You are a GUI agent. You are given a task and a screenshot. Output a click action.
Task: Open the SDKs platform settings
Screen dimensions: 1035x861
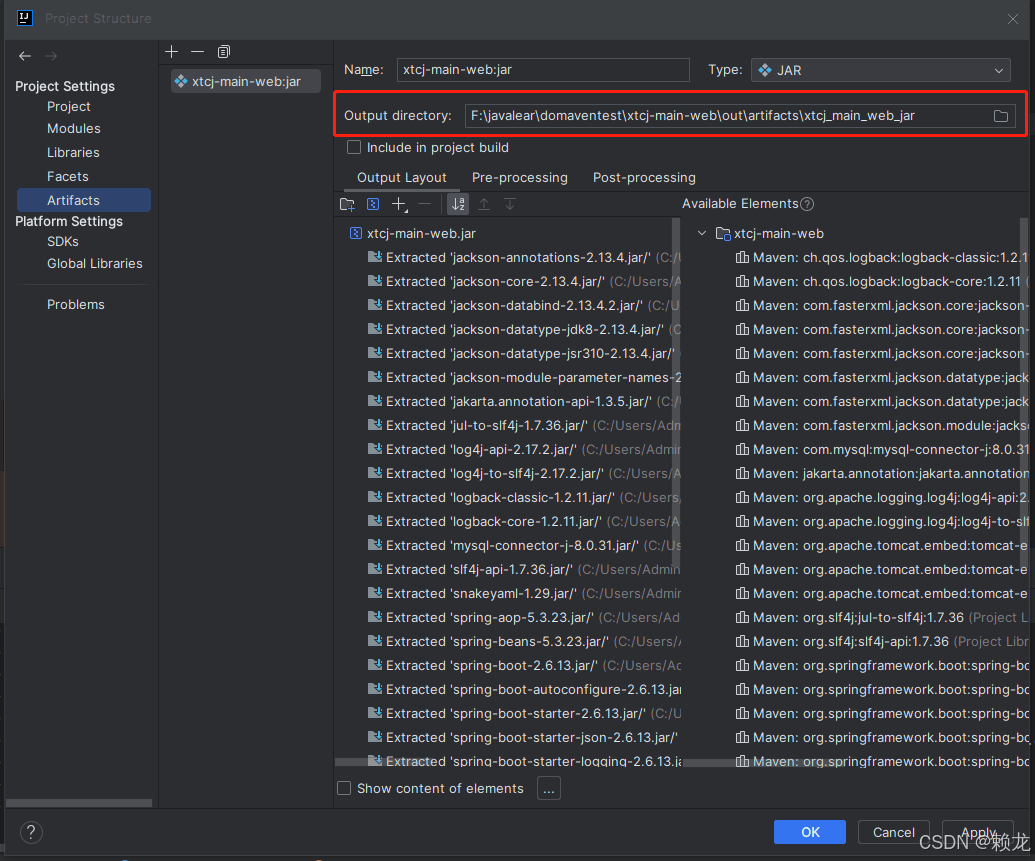click(63, 242)
